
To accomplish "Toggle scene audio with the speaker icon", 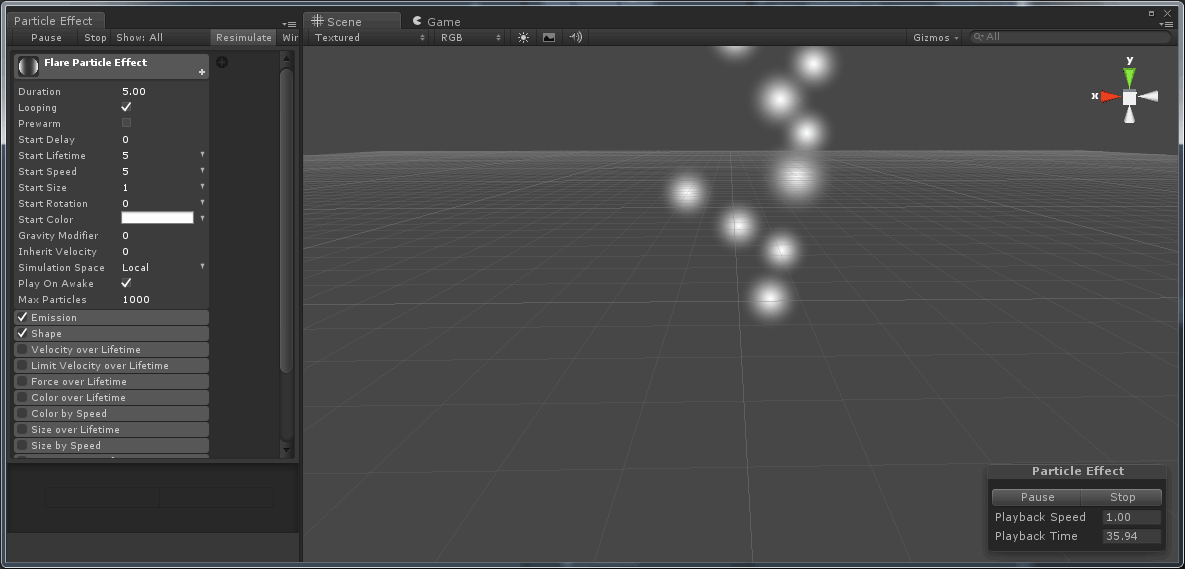I will click(x=576, y=37).
